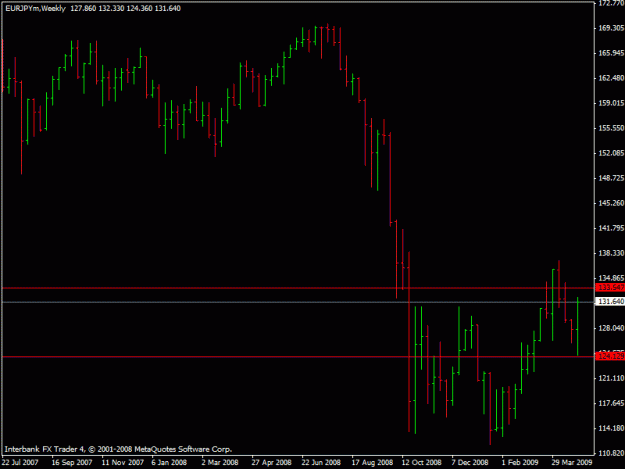
Task: Click the 169.305 price scale value
Action: [611, 28]
